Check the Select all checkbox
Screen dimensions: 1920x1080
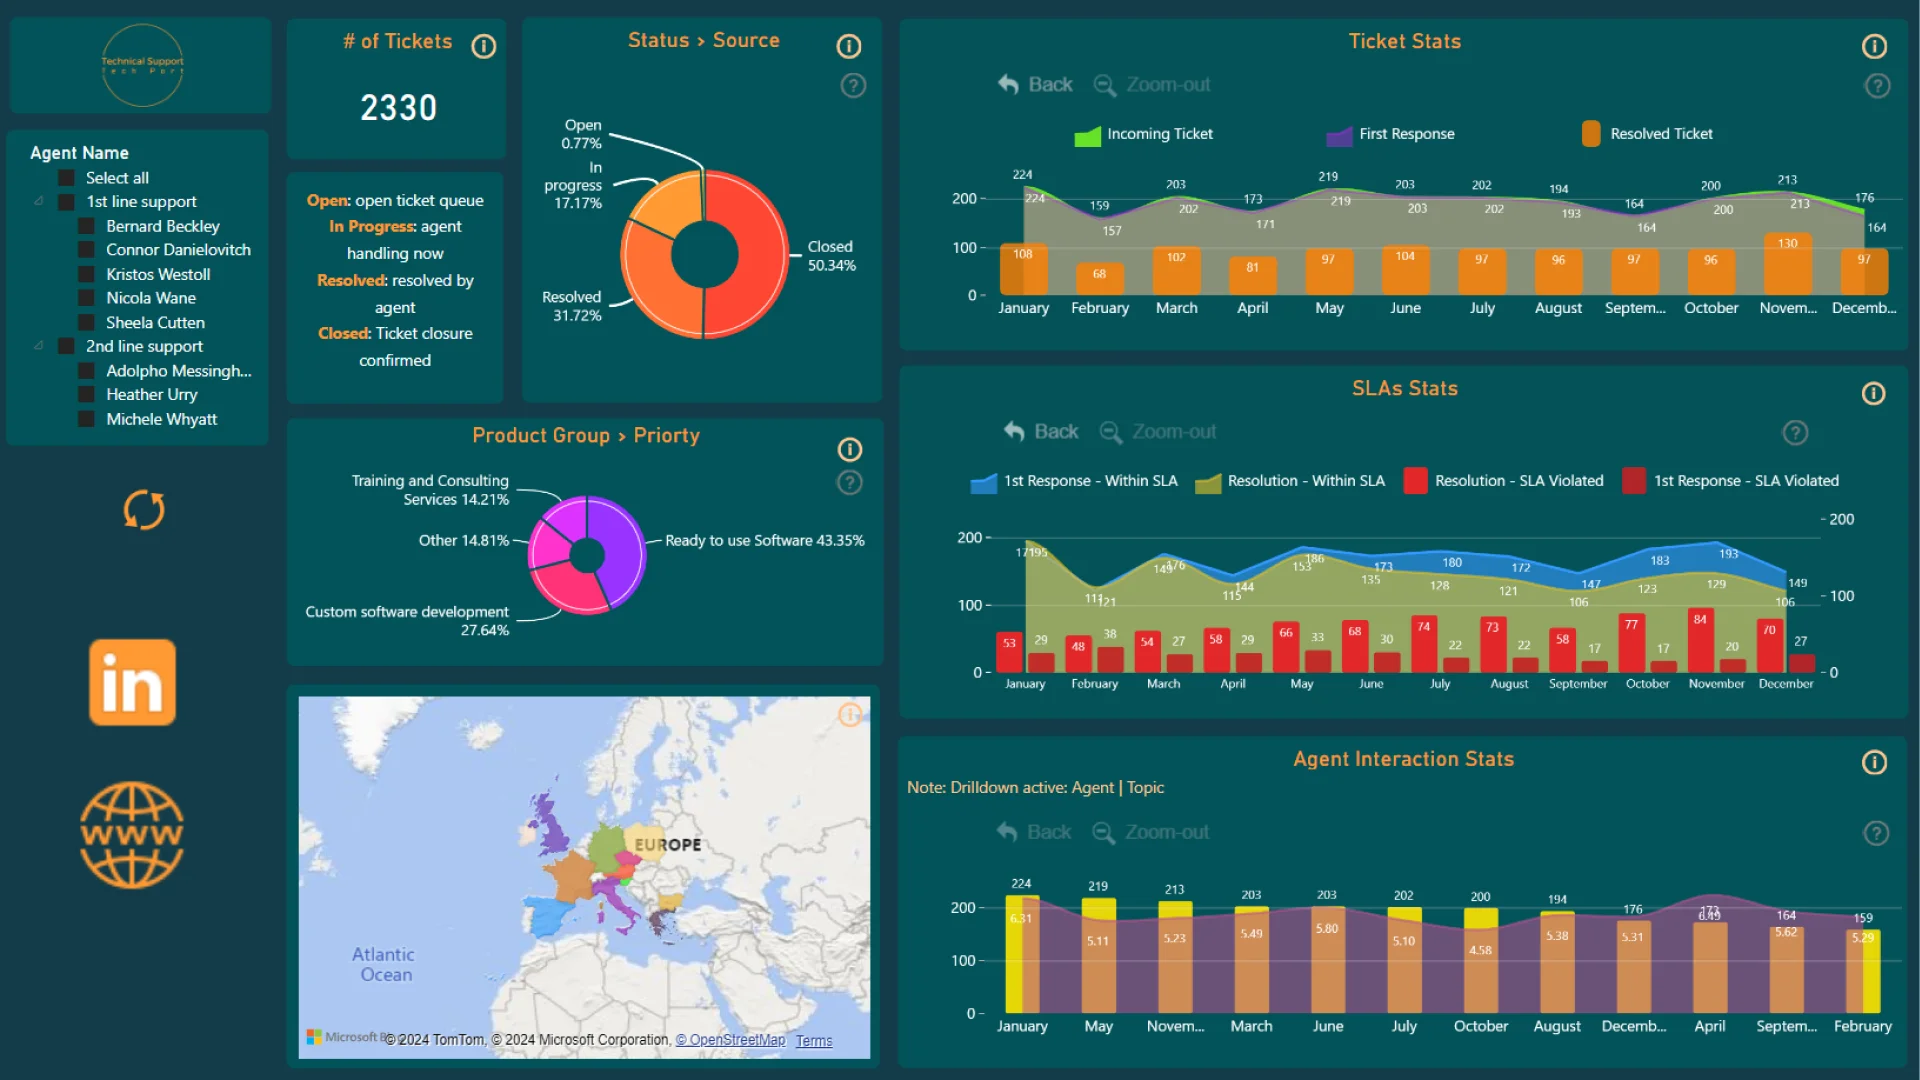67,178
